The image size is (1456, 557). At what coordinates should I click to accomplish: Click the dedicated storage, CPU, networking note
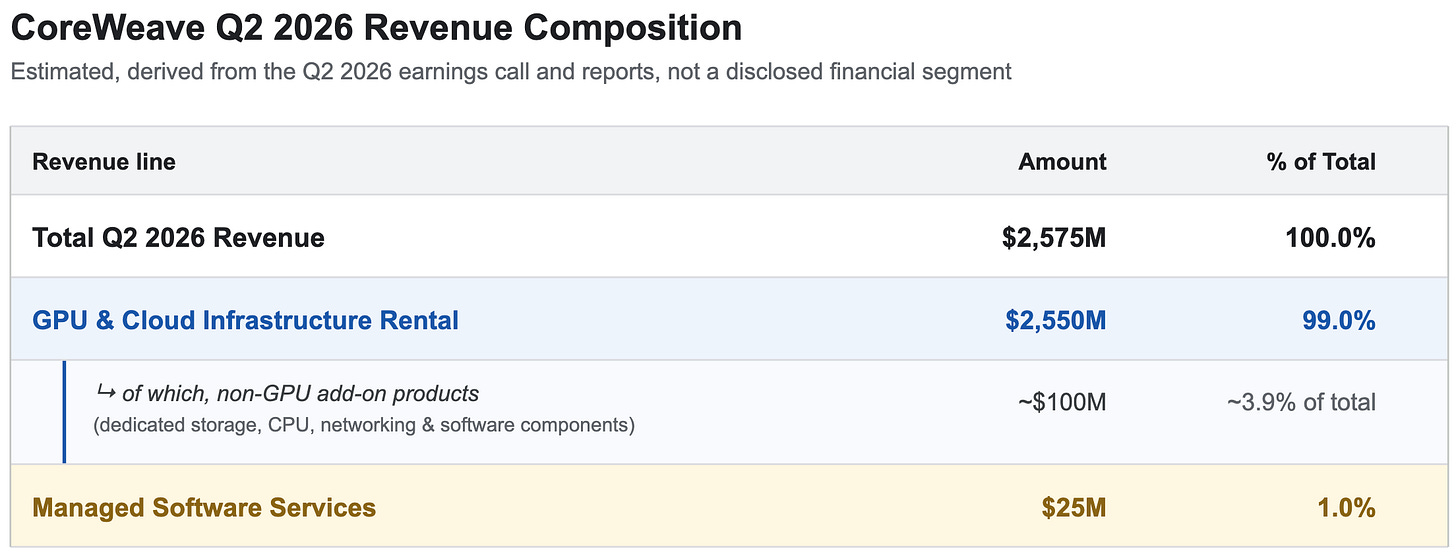coord(364,425)
